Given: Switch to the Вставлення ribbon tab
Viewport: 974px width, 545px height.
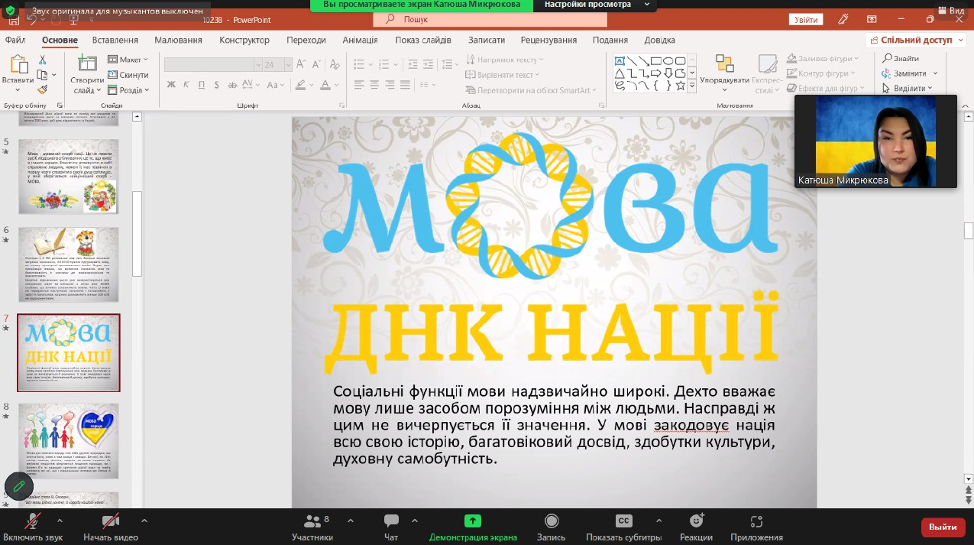Looking at the screenshot, I should click(x=115, y=40).
